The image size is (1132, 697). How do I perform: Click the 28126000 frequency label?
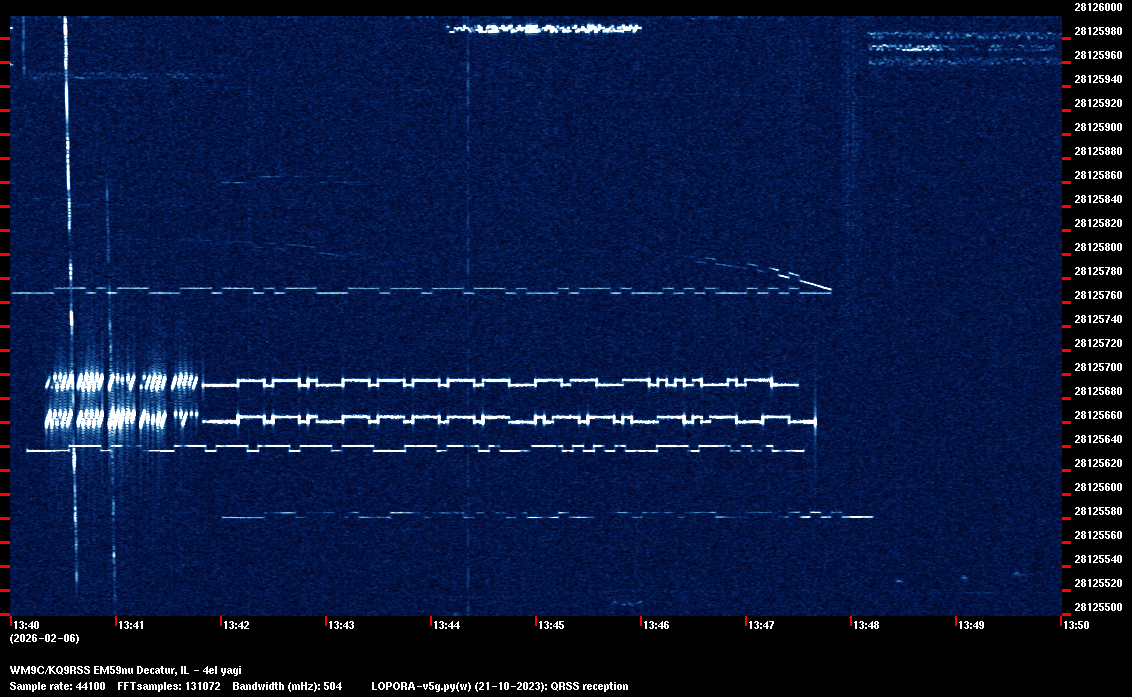(x=1097, y=7)
